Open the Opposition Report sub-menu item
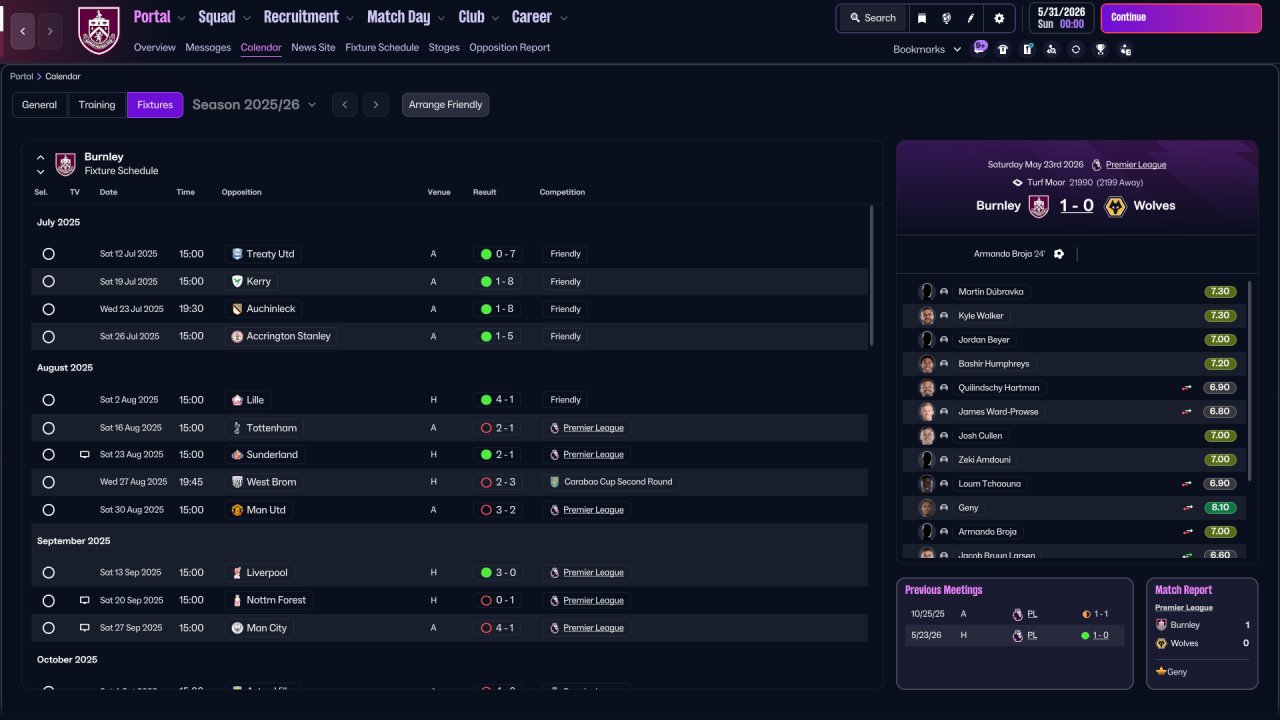This screenshot has height=720, width=1280. (509, 47)
